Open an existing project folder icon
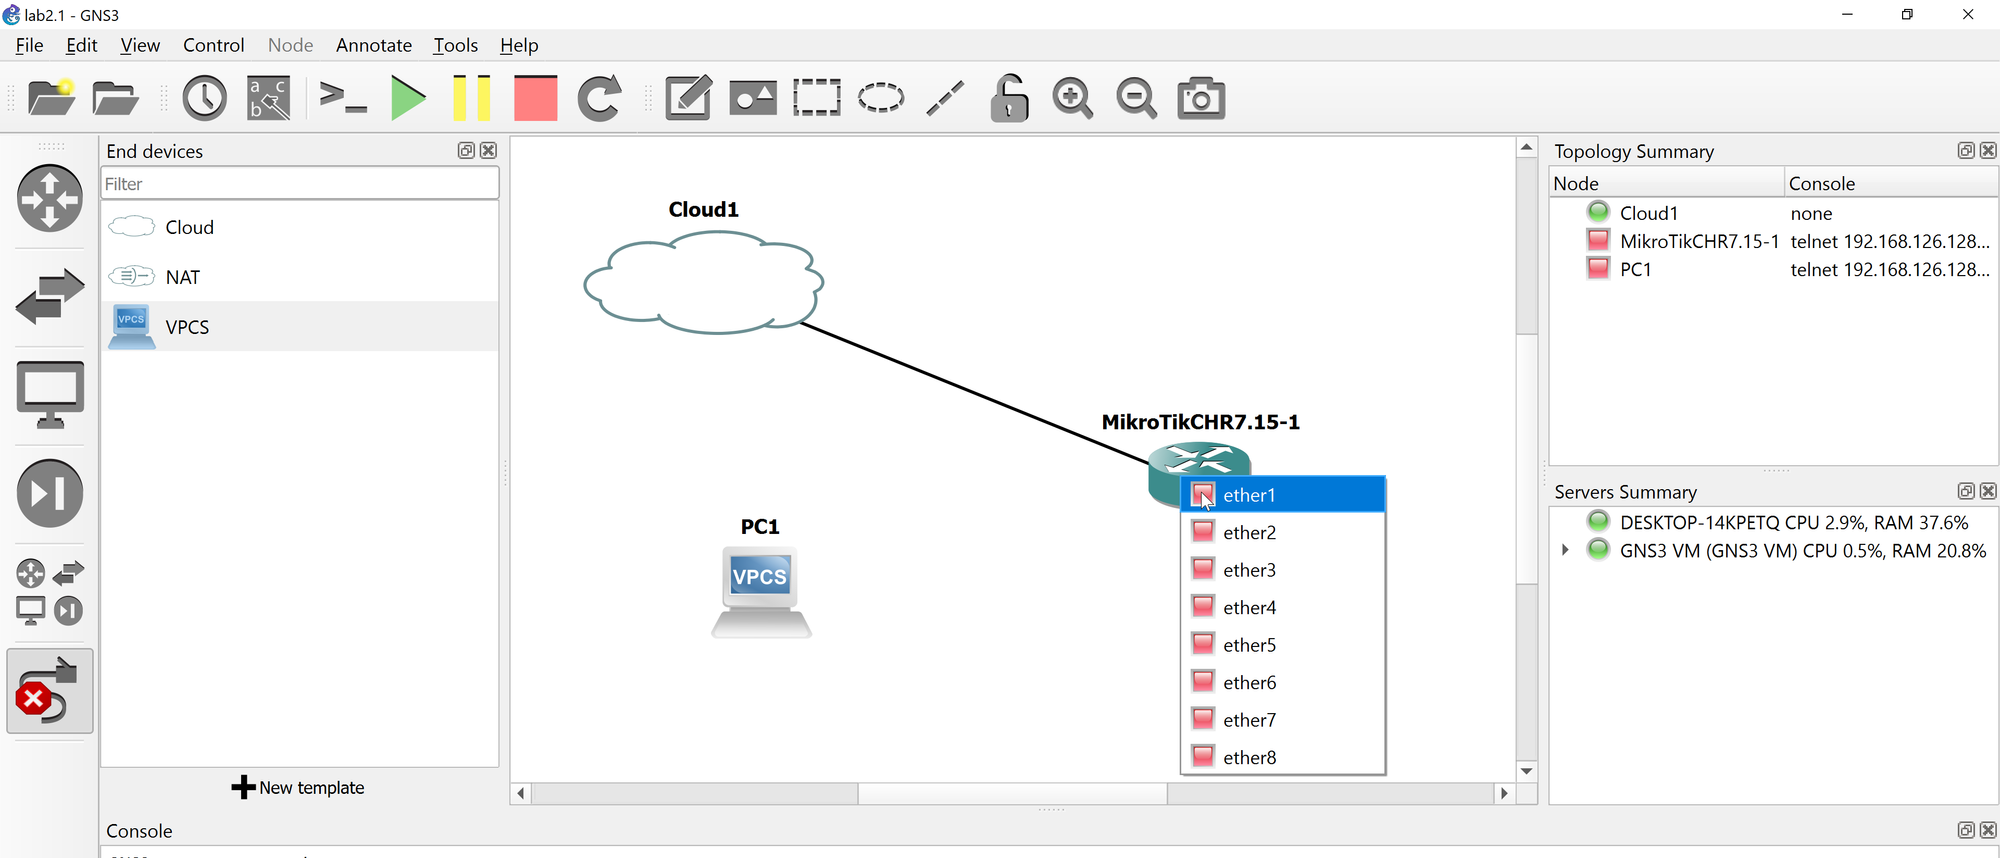The width and height of the screenshot is (2000, 858). [x=115, y=98]
